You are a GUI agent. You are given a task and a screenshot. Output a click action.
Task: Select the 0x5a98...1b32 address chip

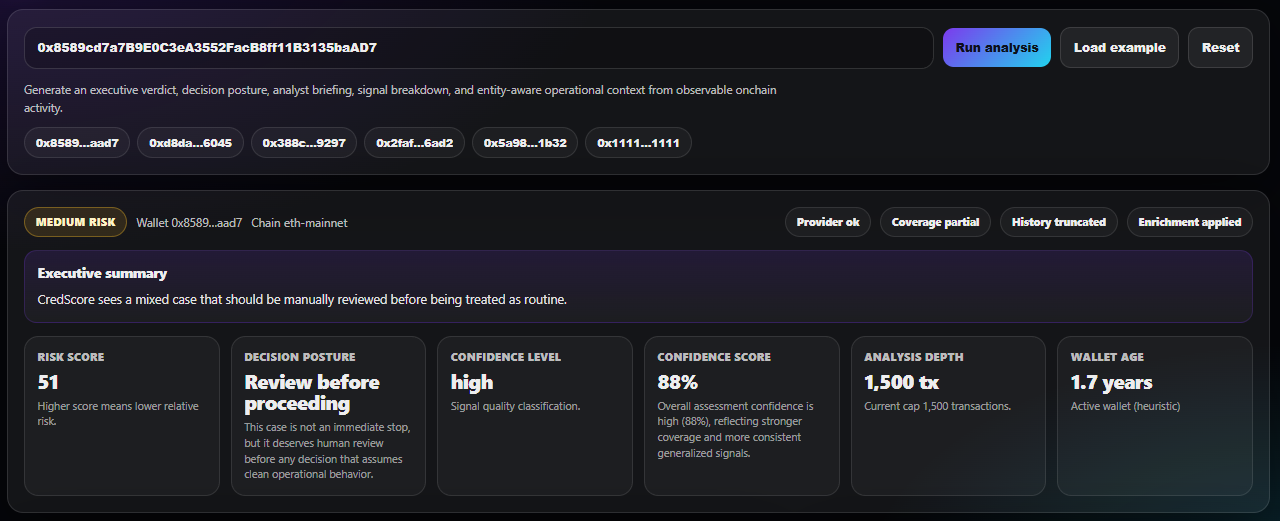[525, 143]
